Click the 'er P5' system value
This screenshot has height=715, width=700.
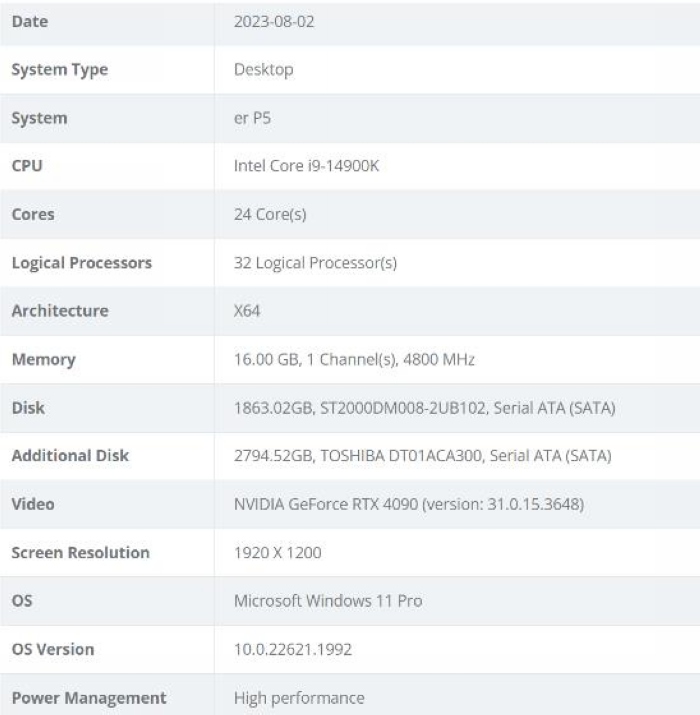(x=252, y=118)
